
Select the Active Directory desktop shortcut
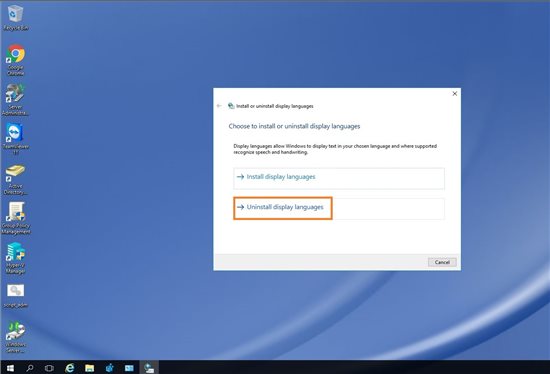[x=15, y=180]
